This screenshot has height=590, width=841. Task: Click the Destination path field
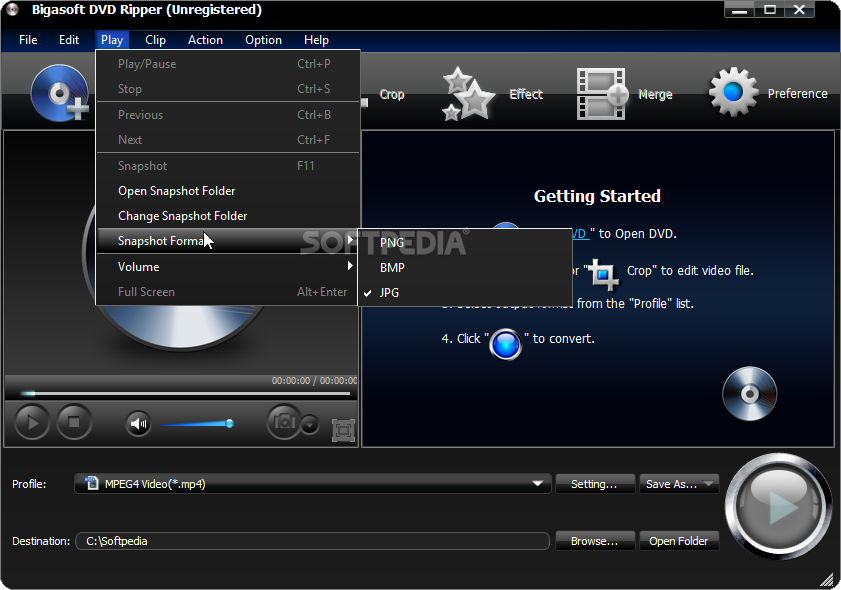pyautogui.click(x=313, y=541)
